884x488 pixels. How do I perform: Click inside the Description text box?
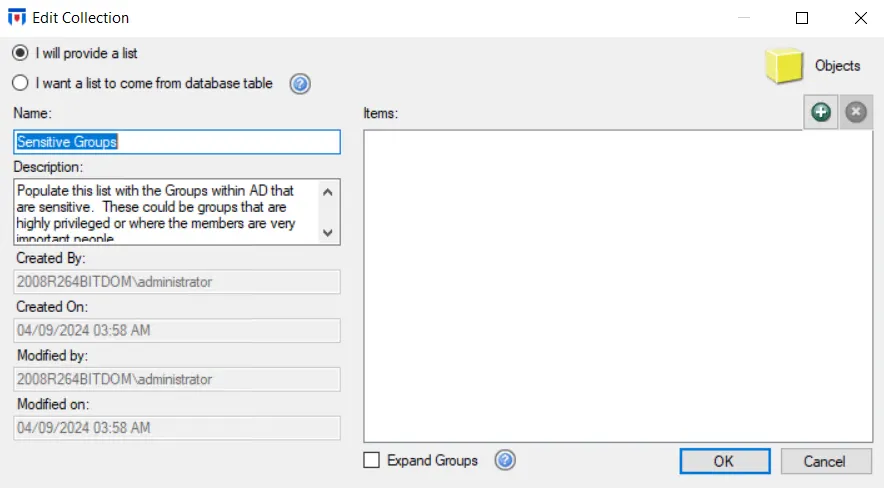[166, 212]
